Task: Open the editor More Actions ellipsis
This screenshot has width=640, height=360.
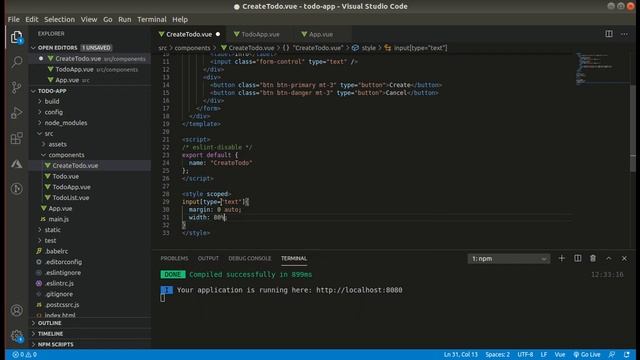Action: tap(624, 34)
